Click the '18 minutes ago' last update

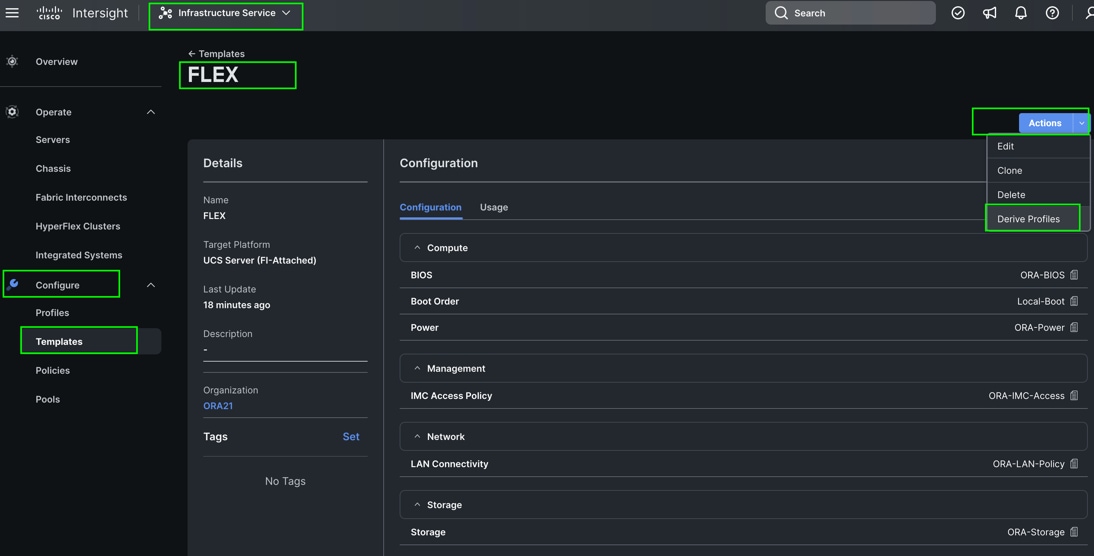click(237, 305)
